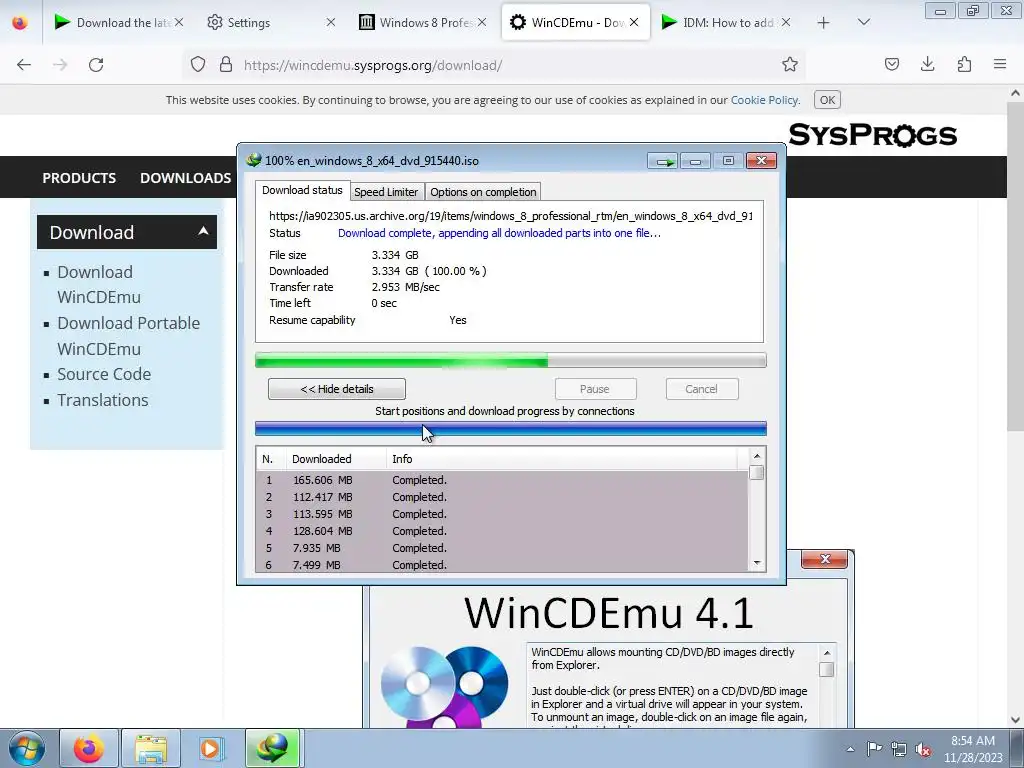Image resolution: width=1024 pixels, height=768 pixels.
Task: Open Windows Media Player from the taskbar
Action: (211, 748)
